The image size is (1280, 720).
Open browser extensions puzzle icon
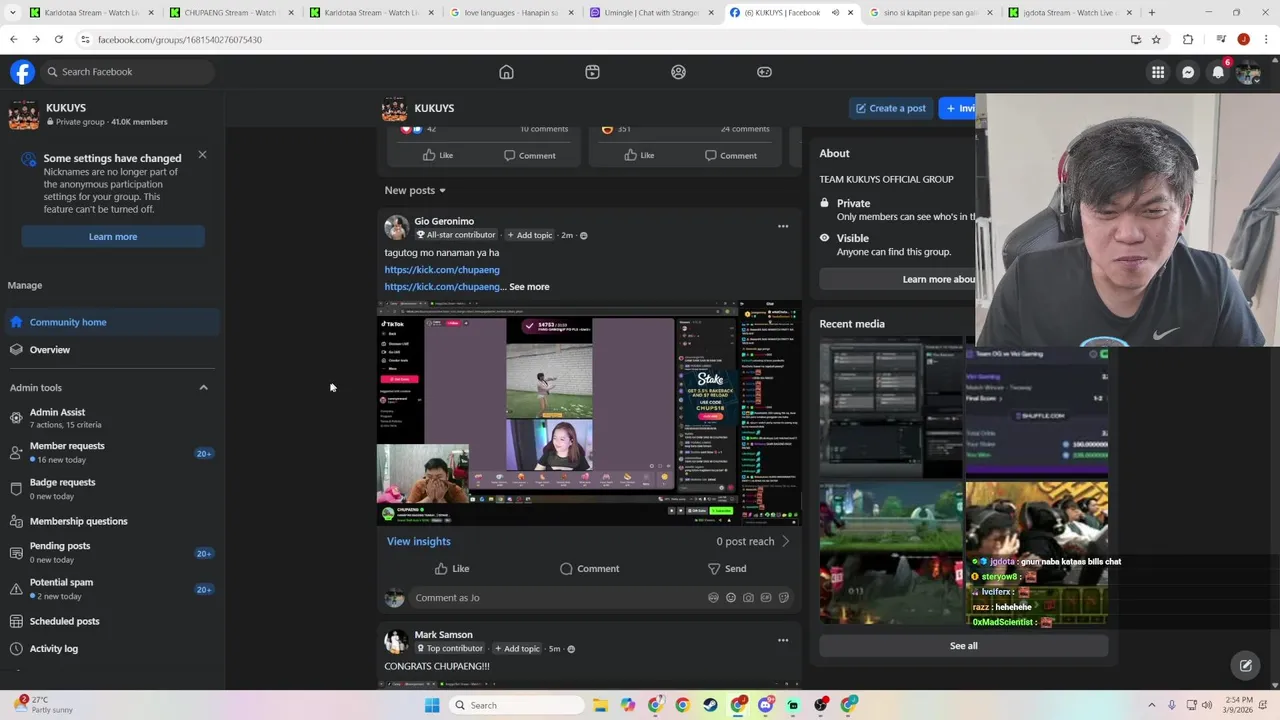click(x=1188, y=39)
